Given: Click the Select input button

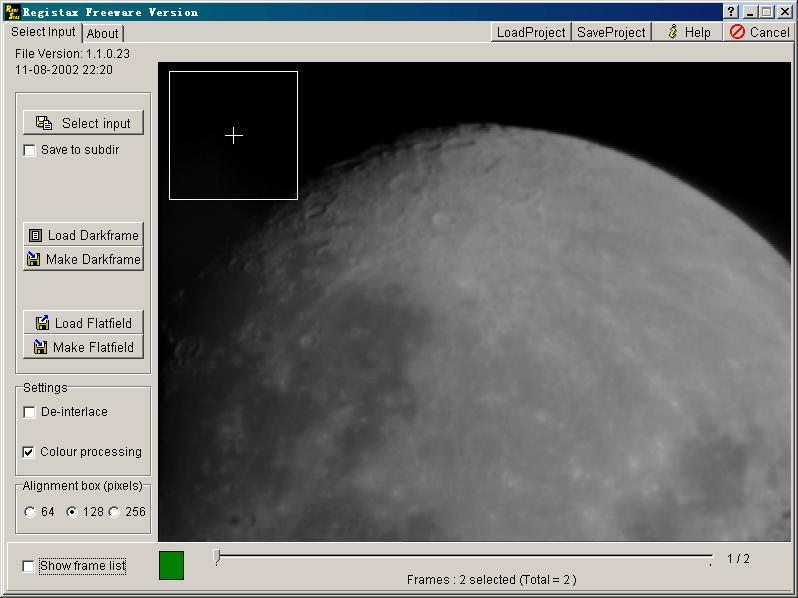Looking at the screenshot, I should pyautogui.click(x=83, y=123).
